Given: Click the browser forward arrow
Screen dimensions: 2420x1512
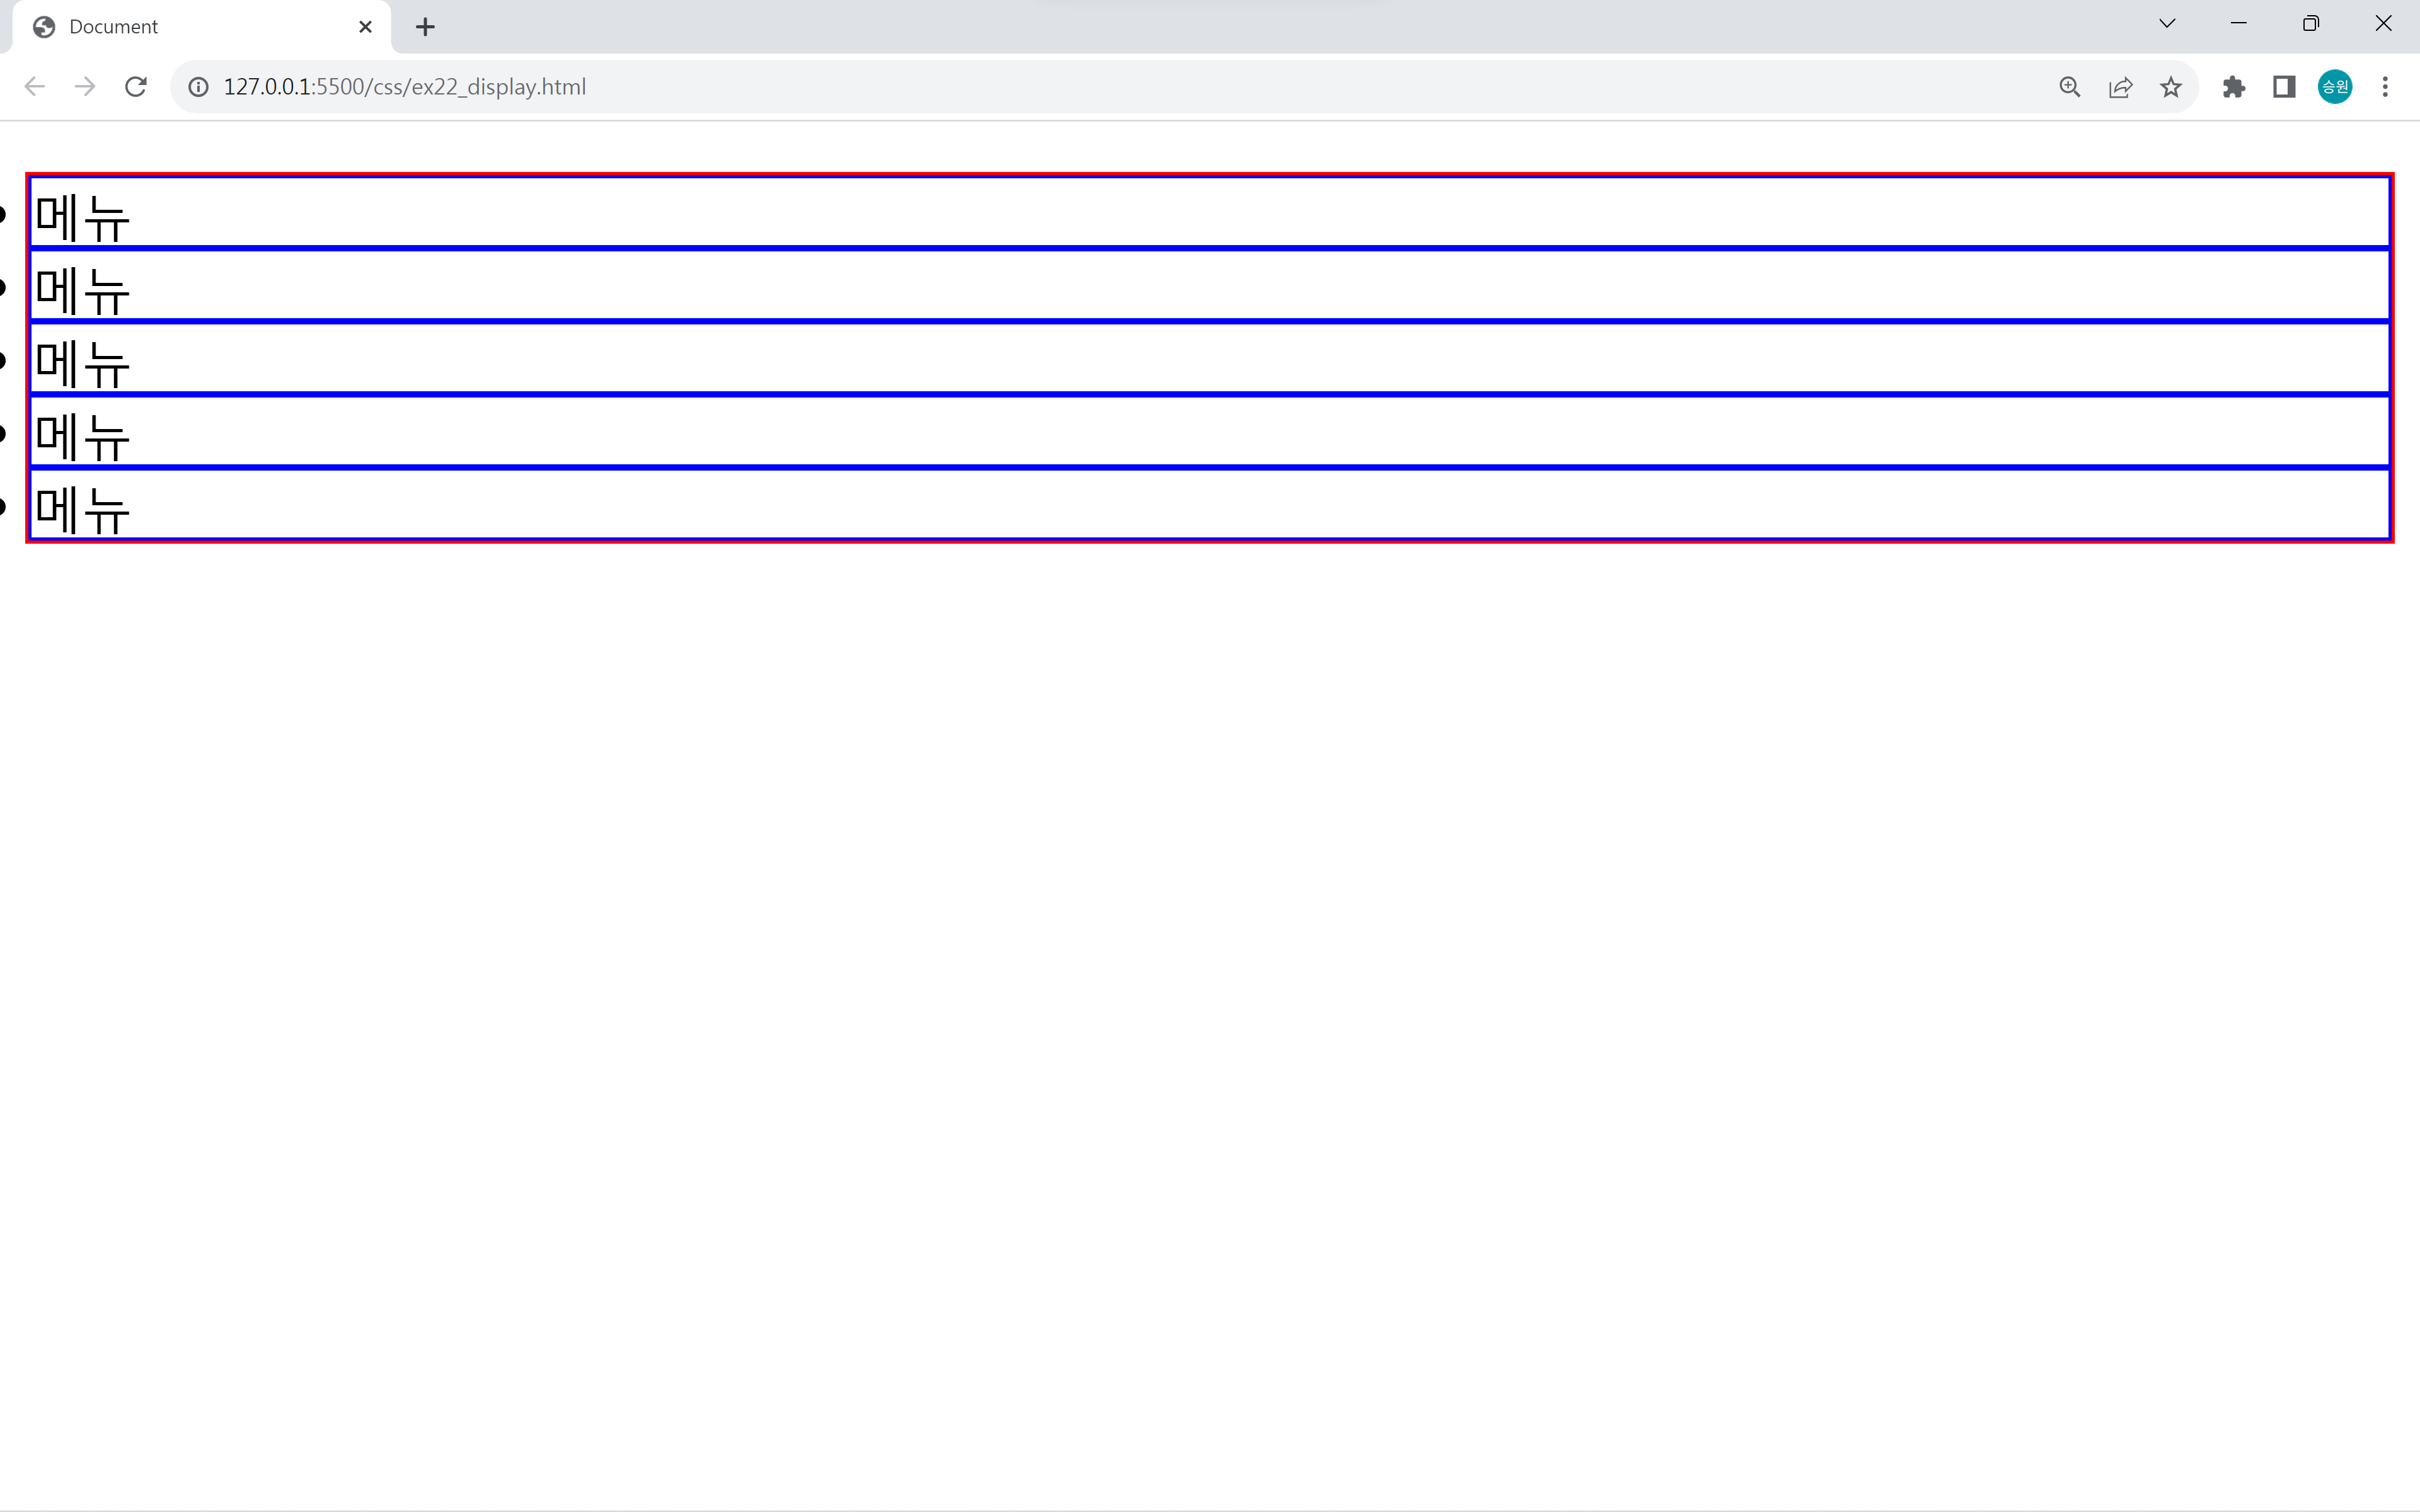Looking at the screenshot, I should pos(85,87).
